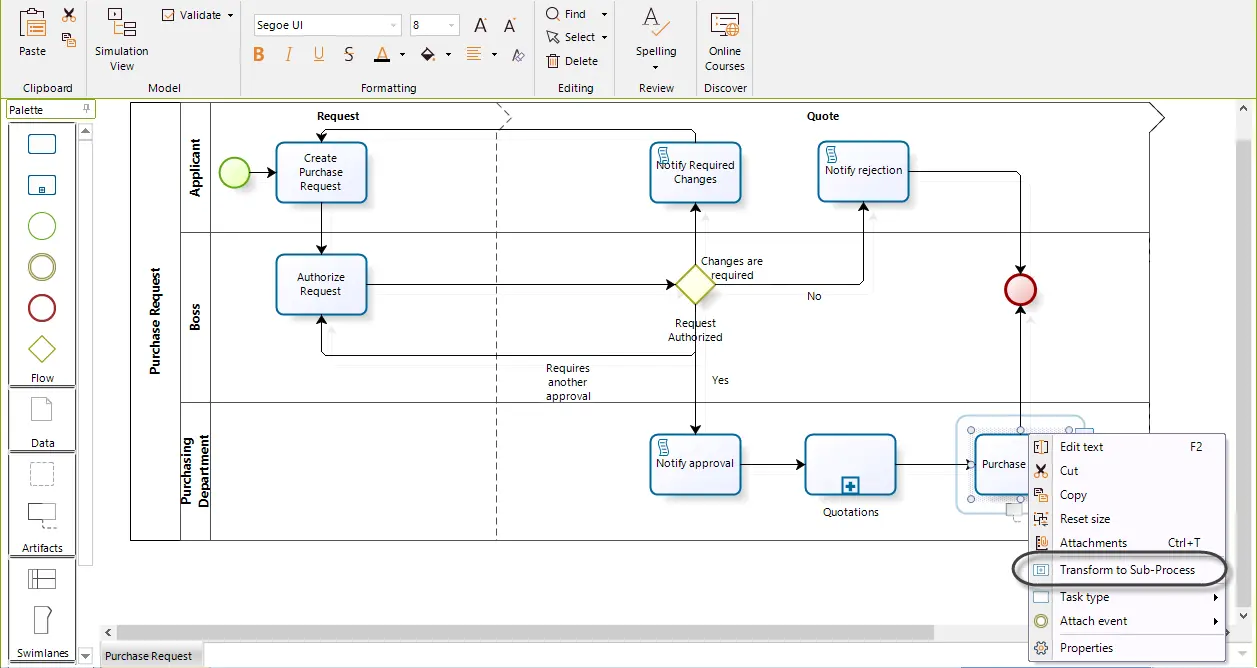Select the Create Purchase Request task
This screenshot has width=1257, height=668.
(321, 172)
